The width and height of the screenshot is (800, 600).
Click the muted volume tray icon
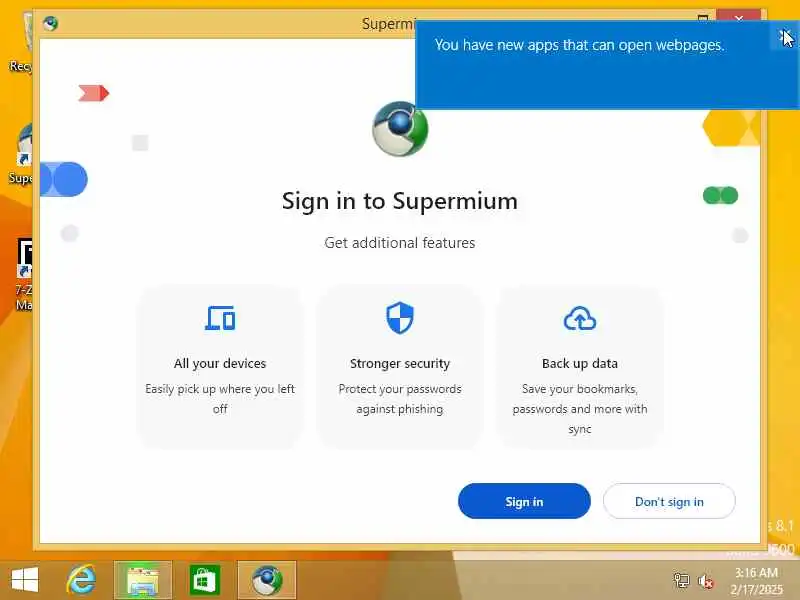coord(706,581)
